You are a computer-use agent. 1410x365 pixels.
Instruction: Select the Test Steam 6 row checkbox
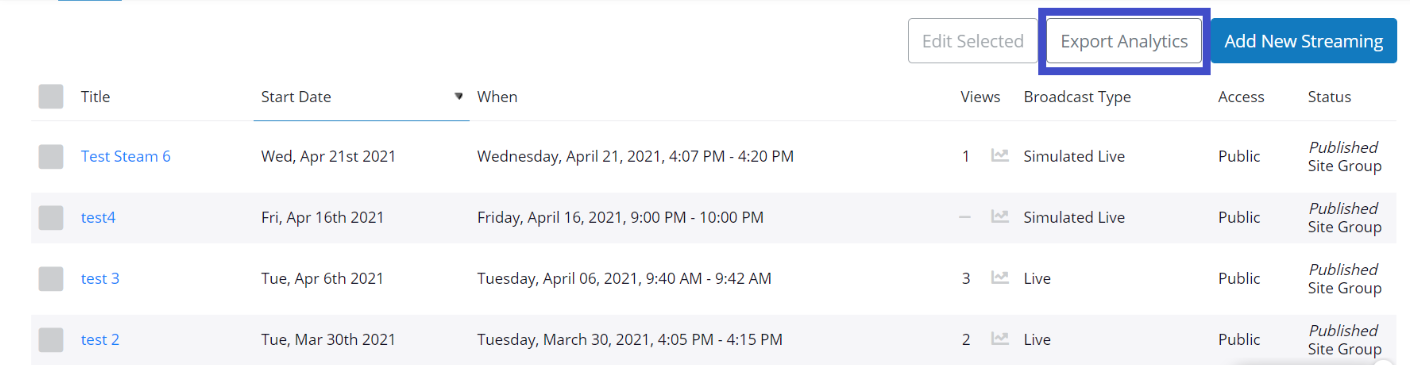click(51, 156)
